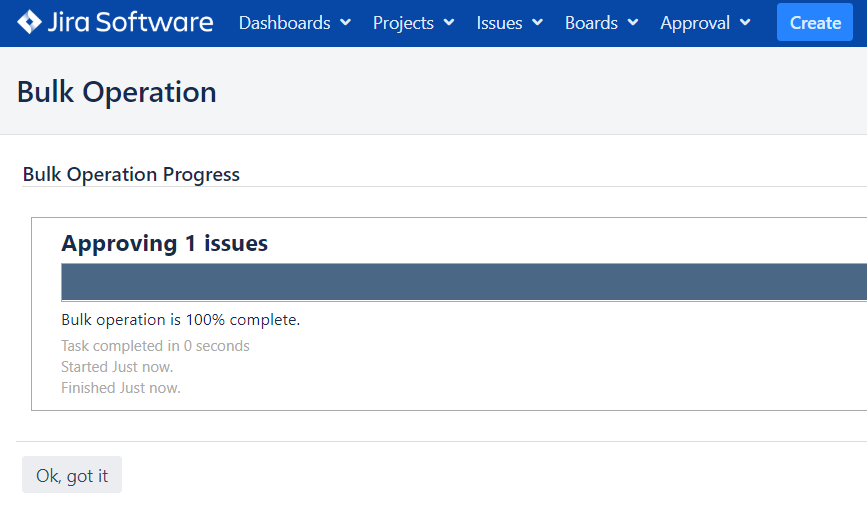Click the dropdown arrow next to Boards
867x514 pixels.
point(633,22)
